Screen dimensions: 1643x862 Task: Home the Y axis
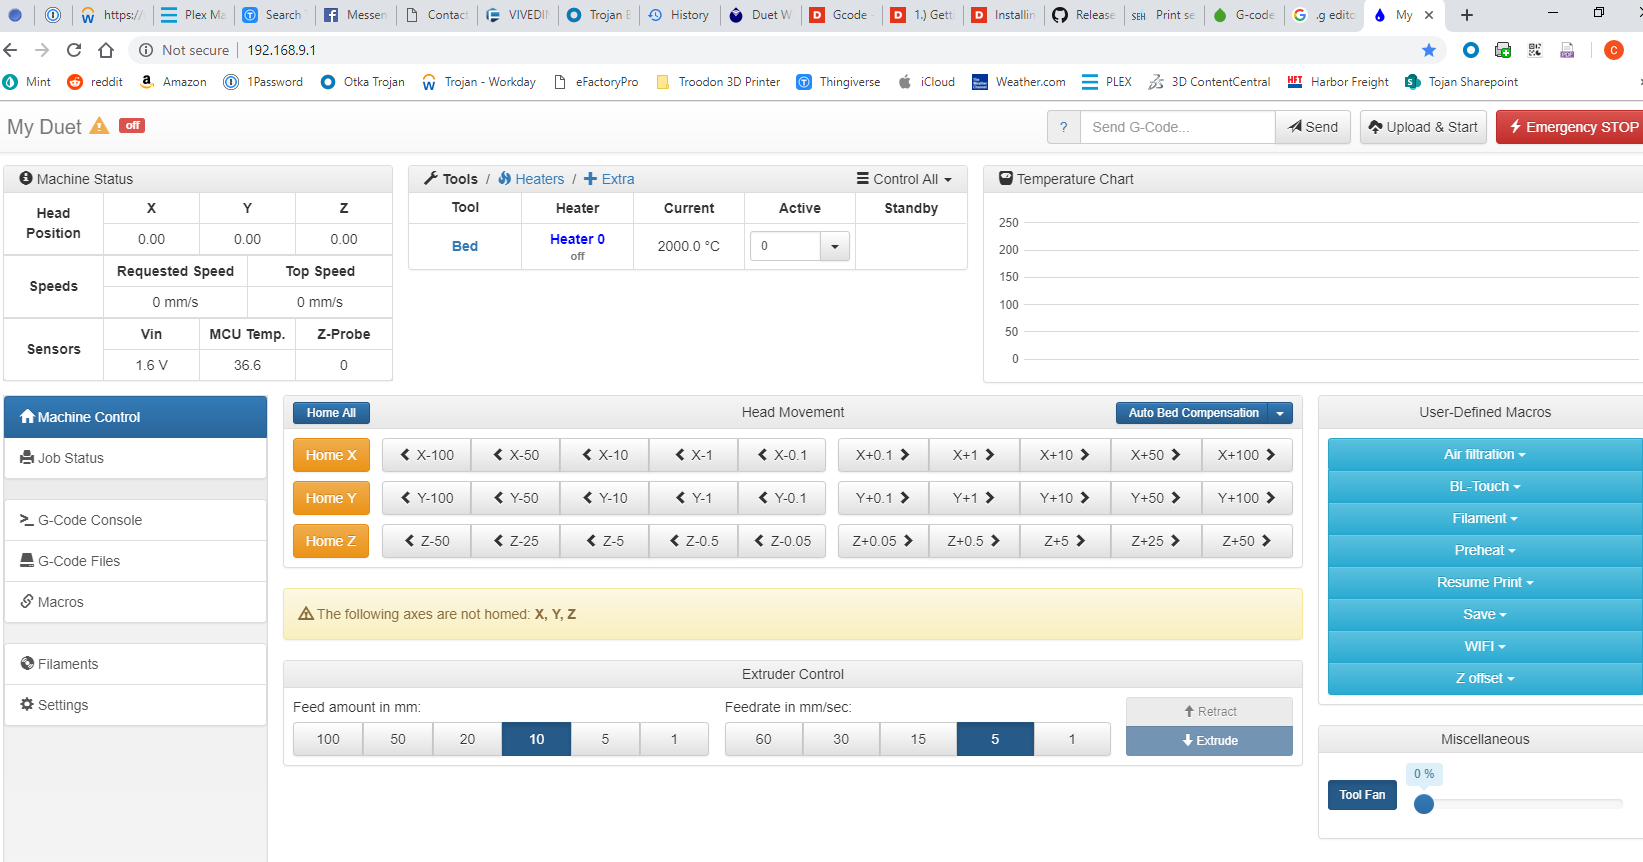click(331, 498)
